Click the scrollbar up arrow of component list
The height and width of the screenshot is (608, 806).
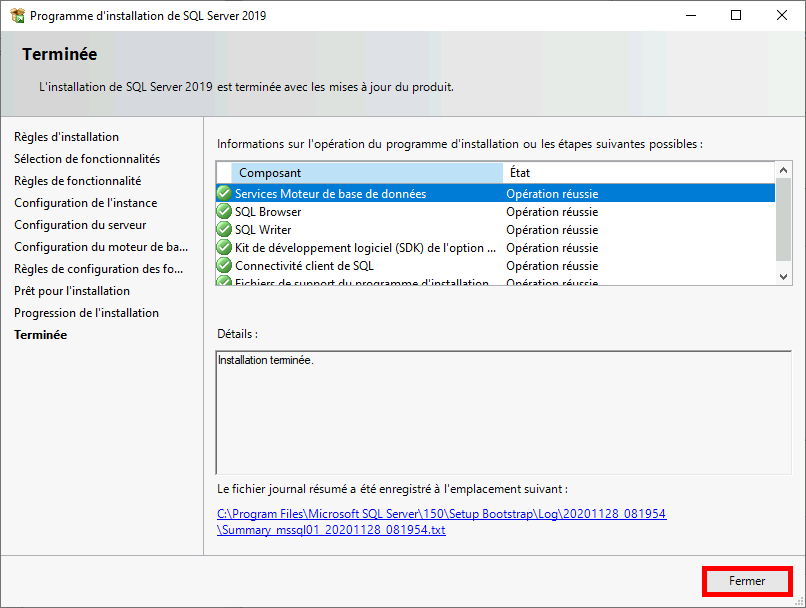pos(782,168)
